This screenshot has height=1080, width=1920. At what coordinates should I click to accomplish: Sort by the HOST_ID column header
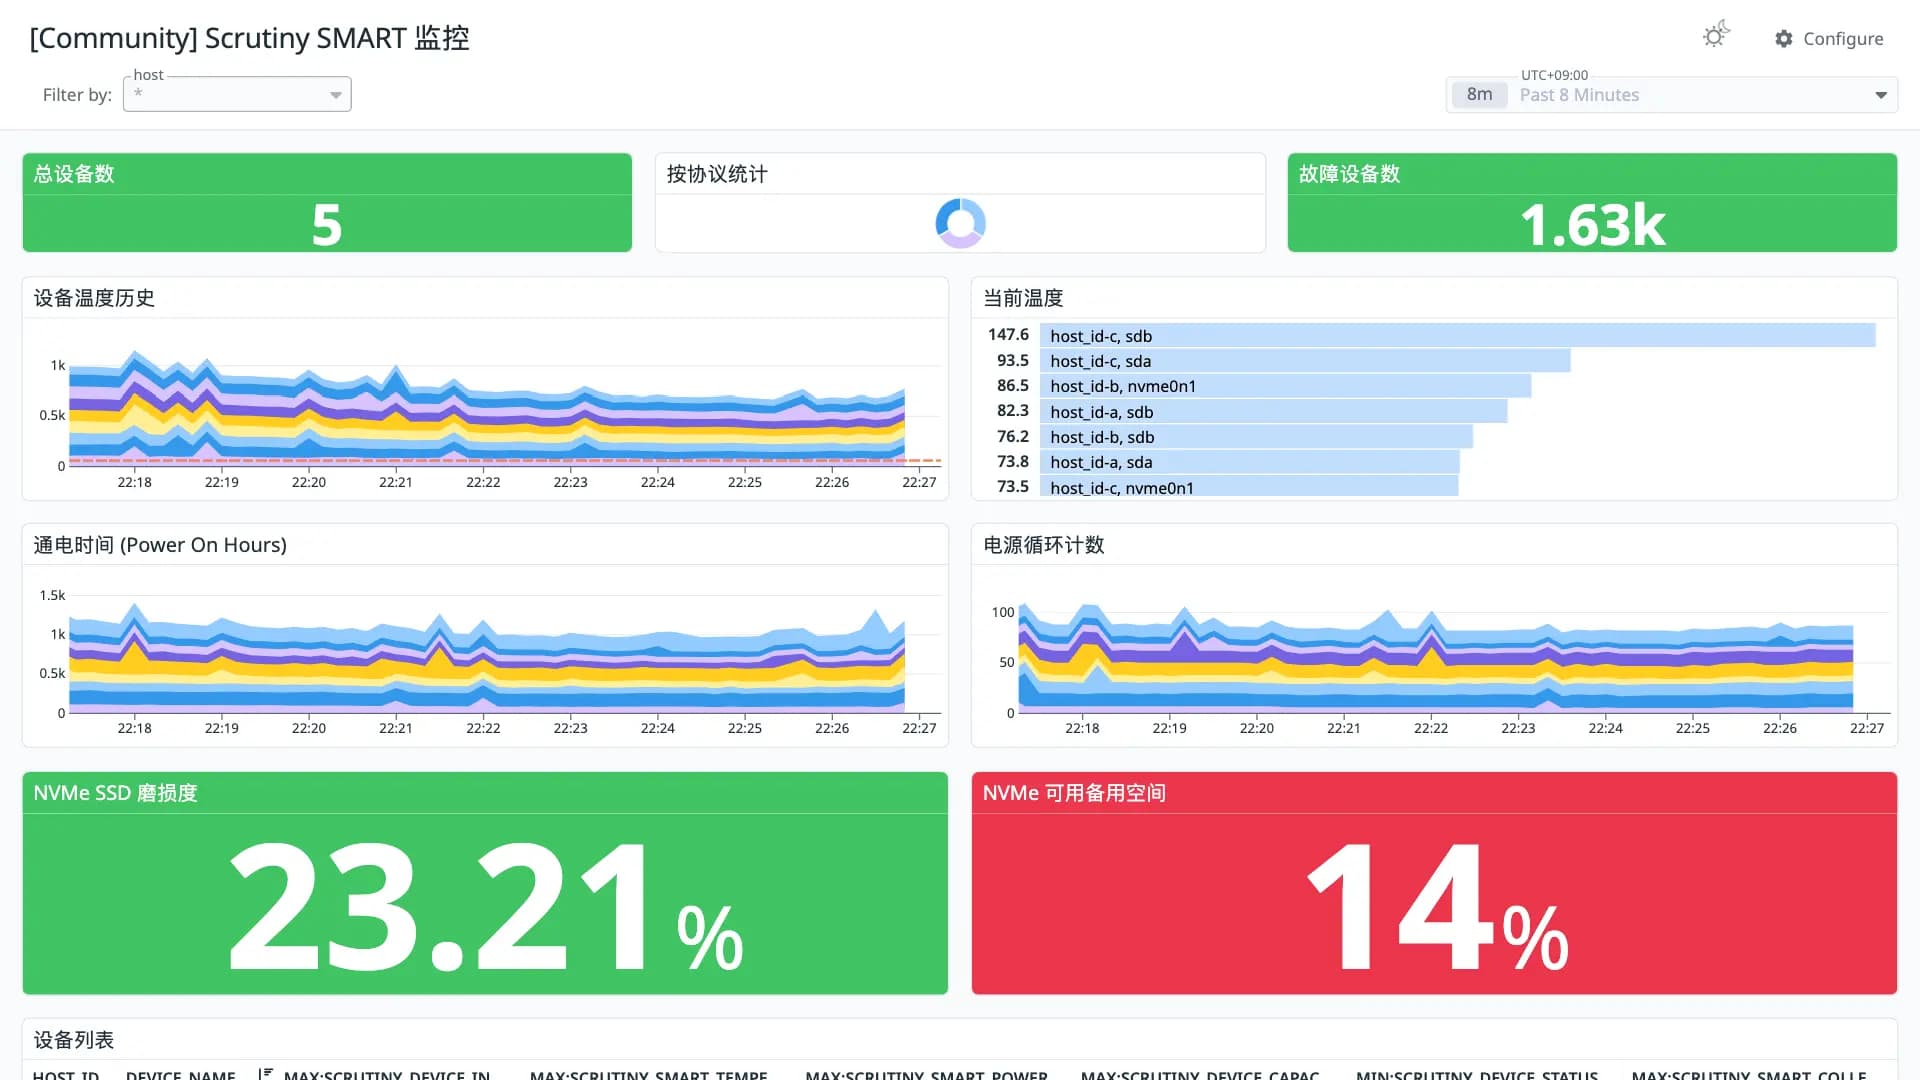pos(66,1075)
